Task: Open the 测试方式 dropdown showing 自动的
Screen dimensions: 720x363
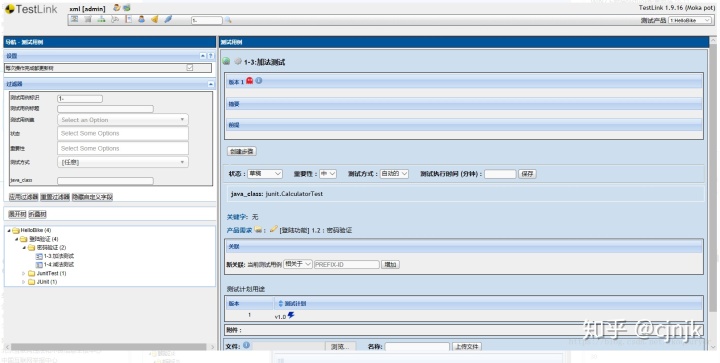Action: click(x=394, y=174)
